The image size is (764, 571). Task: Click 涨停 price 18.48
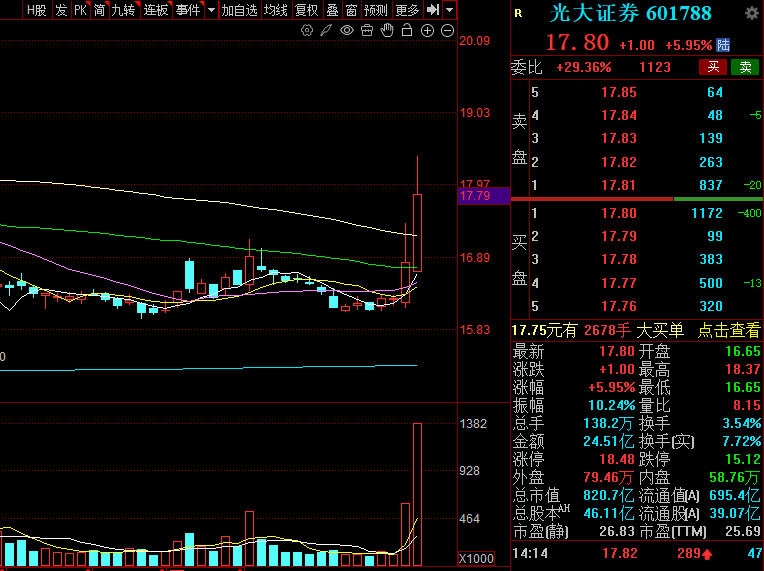[617, 459]
